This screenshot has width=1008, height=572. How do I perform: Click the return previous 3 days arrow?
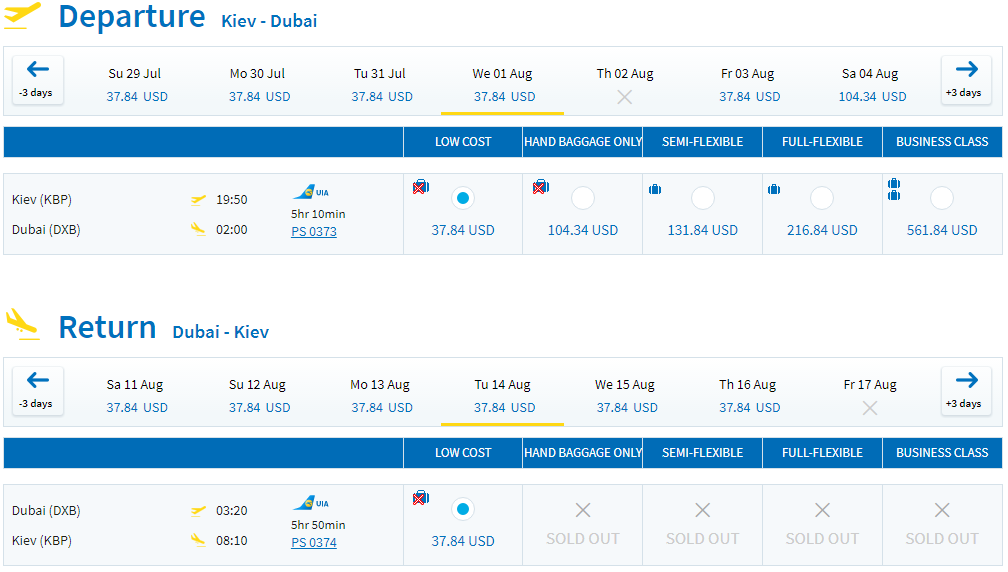click(37, 391)
